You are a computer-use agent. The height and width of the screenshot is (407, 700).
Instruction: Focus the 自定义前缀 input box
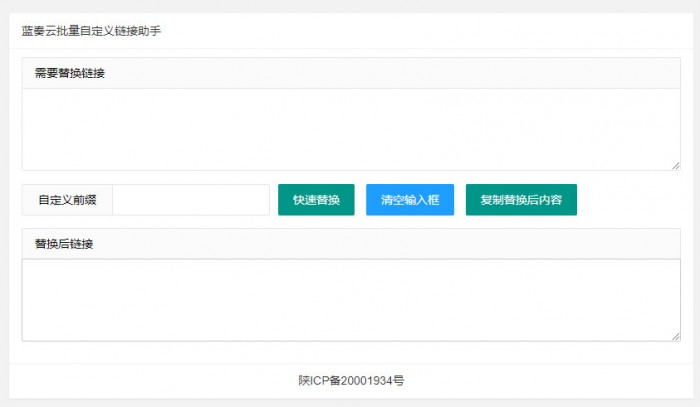(x=191, y=200)
